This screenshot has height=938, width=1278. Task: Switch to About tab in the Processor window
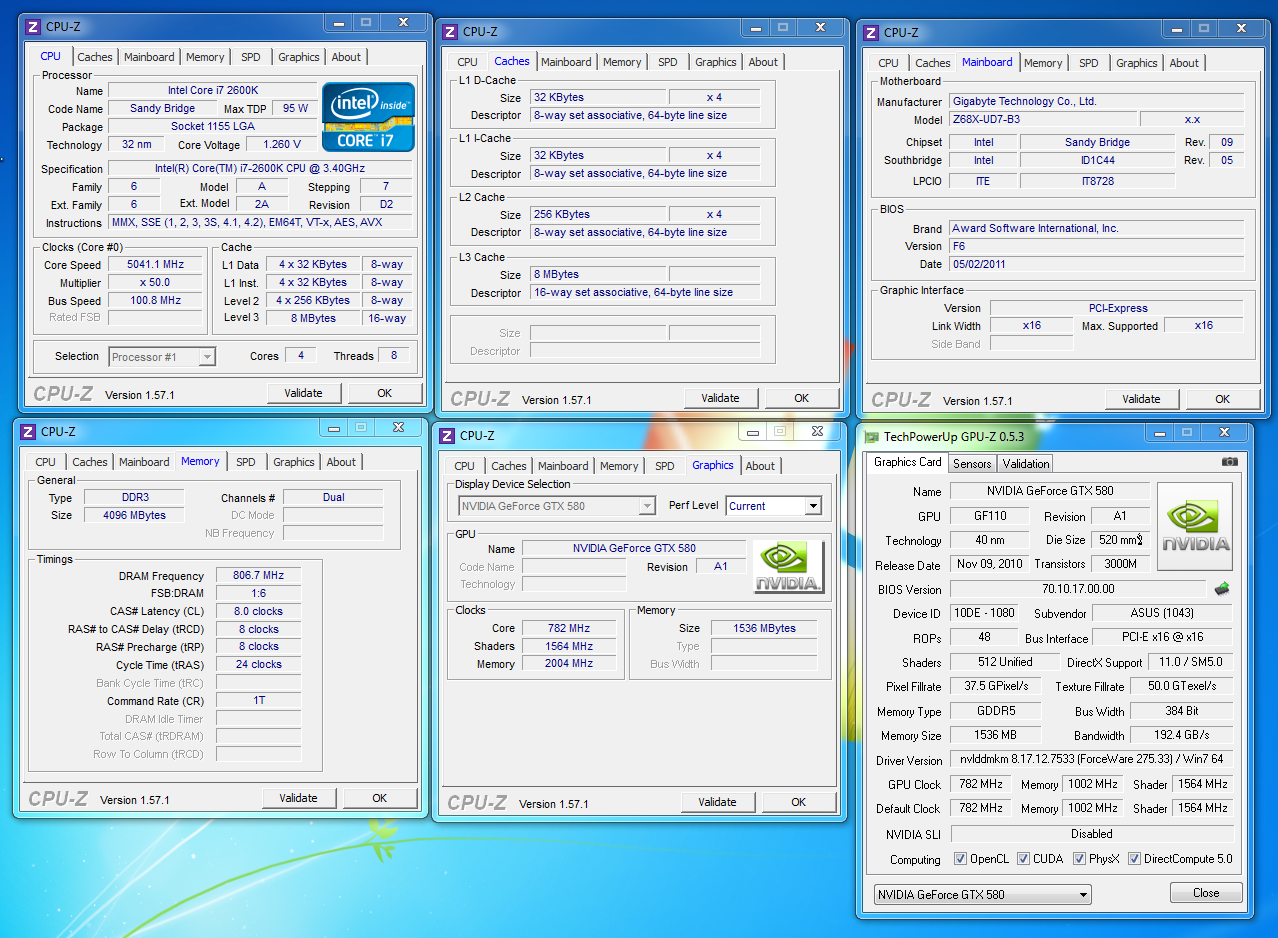pos(346,57)
